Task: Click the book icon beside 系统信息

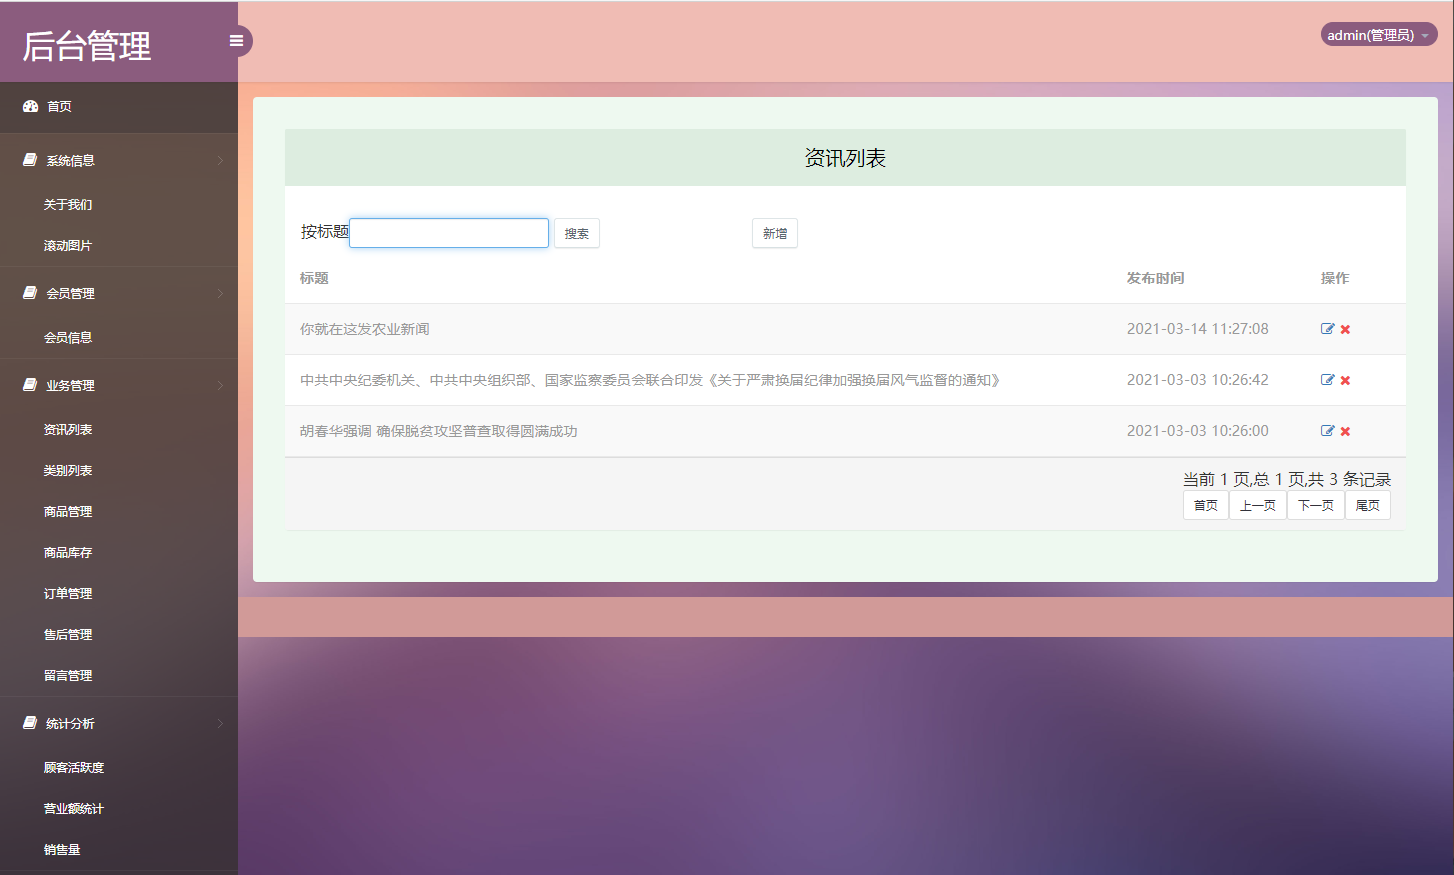Action: [27, 159]
